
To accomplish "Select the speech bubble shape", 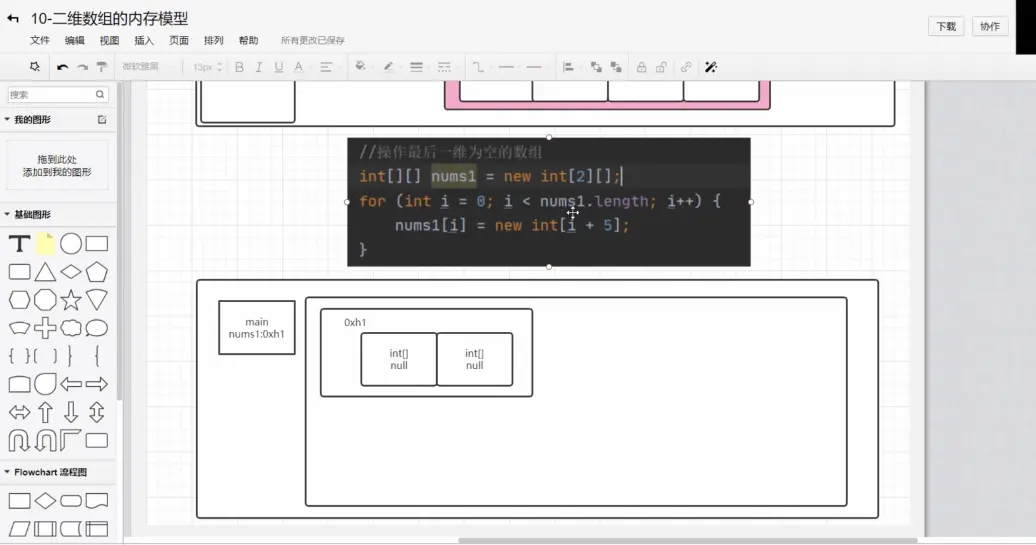I will point(96,328).
